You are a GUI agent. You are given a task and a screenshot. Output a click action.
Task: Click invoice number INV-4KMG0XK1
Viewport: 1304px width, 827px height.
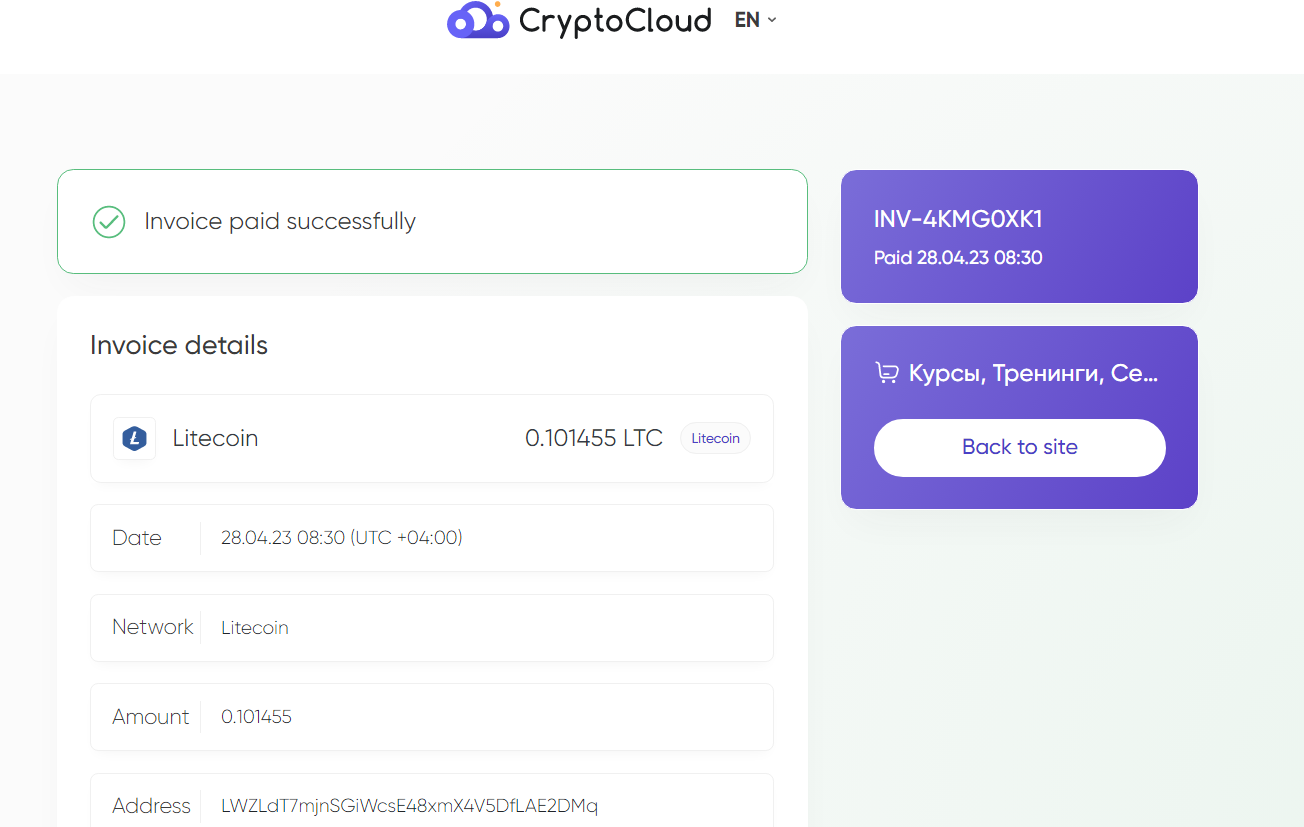[958, 220]
